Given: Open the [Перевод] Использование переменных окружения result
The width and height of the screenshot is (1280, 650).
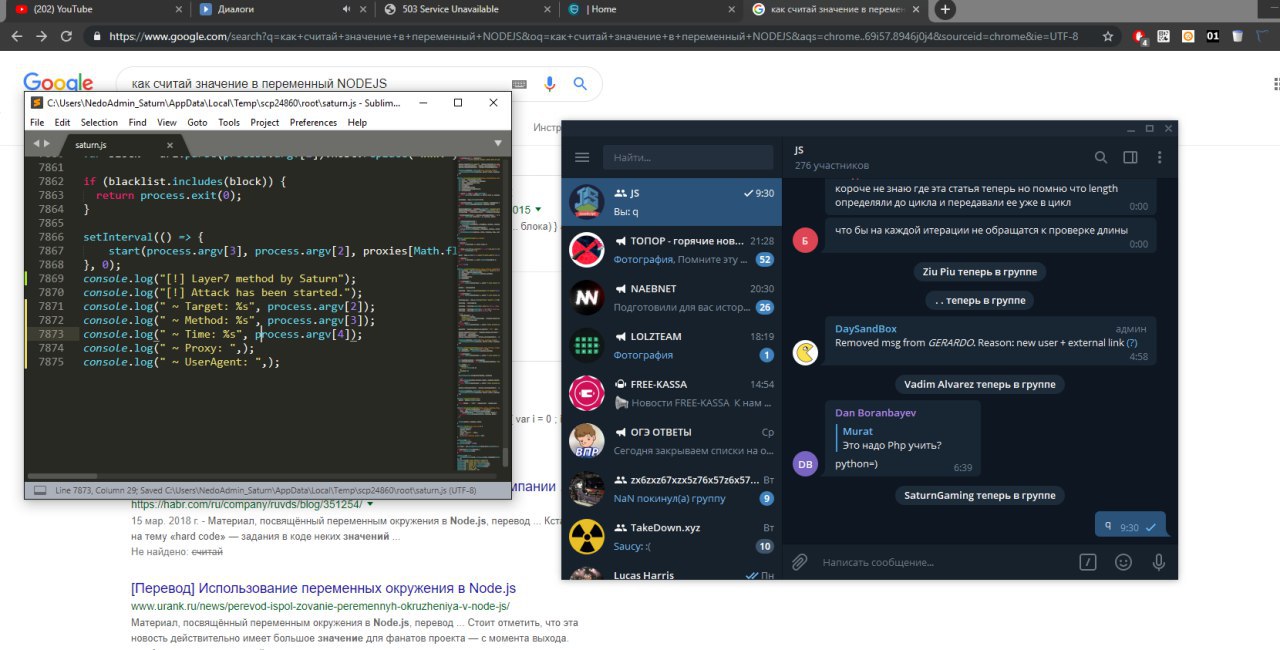Looking at the screenshot, I should pyautogui.click(x=323, y=588).
